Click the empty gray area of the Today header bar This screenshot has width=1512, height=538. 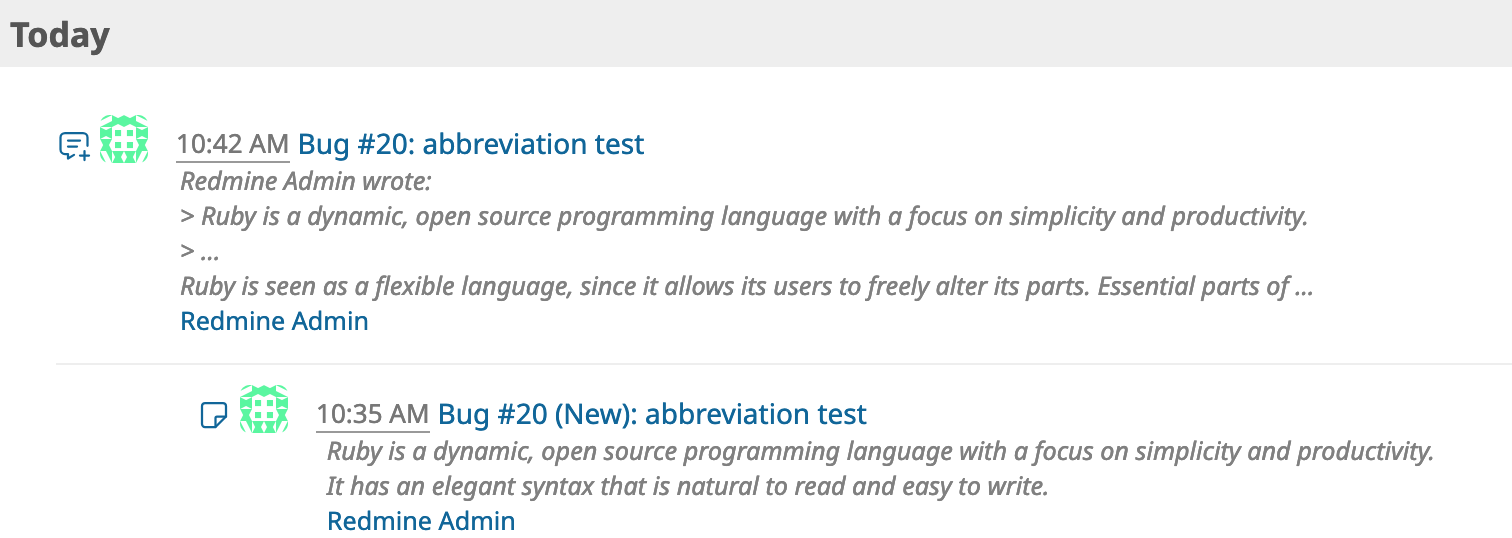click(800, 34)
